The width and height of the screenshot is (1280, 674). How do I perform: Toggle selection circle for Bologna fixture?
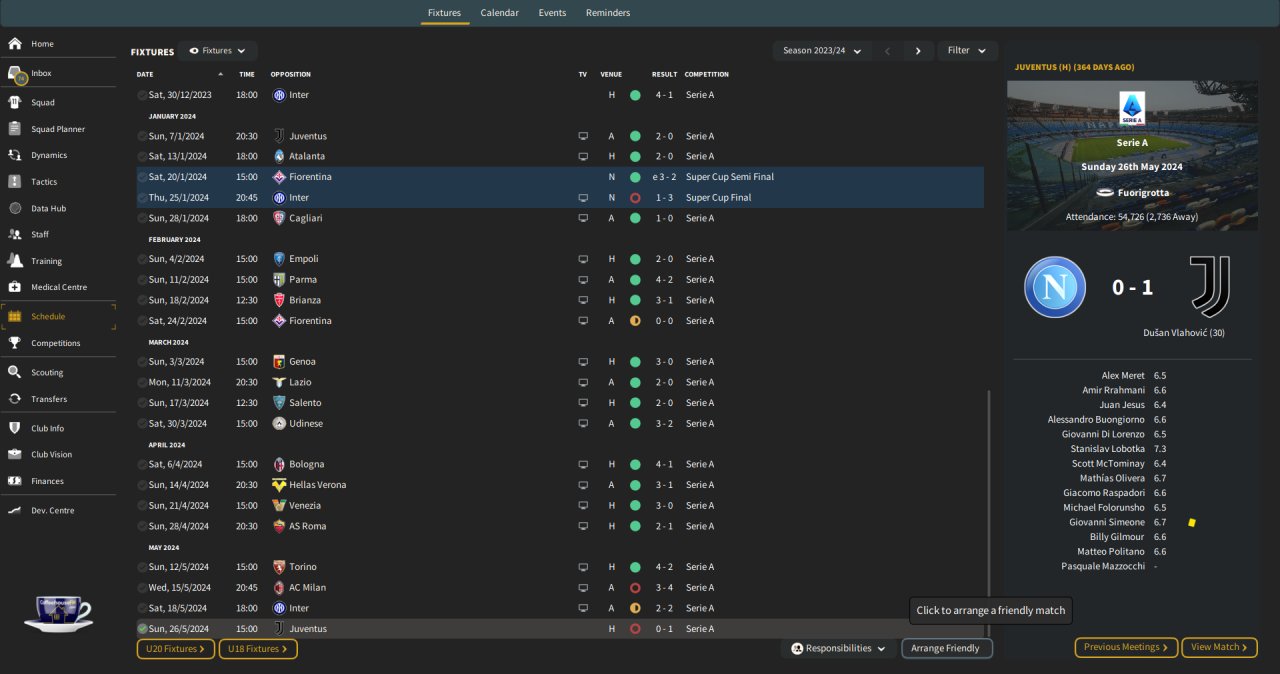point(142,464)
